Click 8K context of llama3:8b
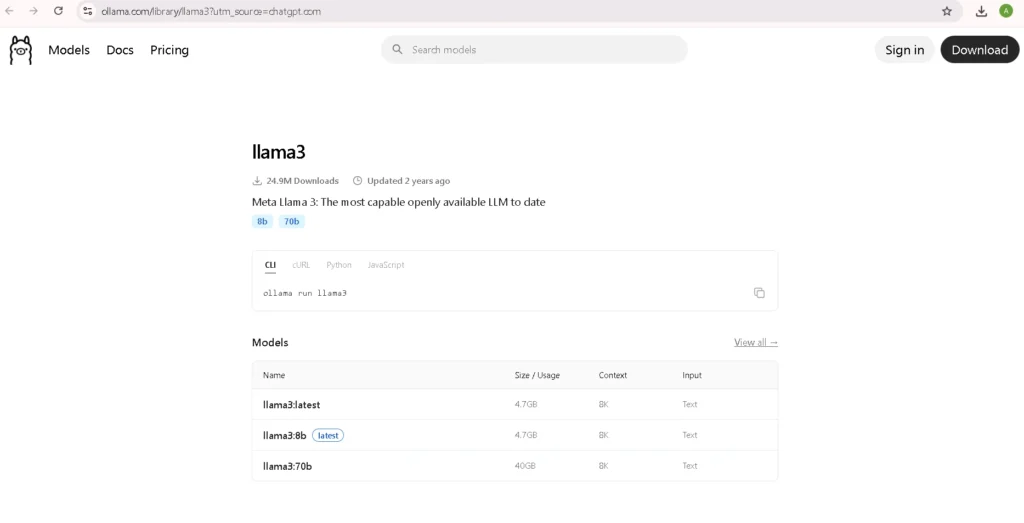The image size is (1024, 523). click(603, 435)
